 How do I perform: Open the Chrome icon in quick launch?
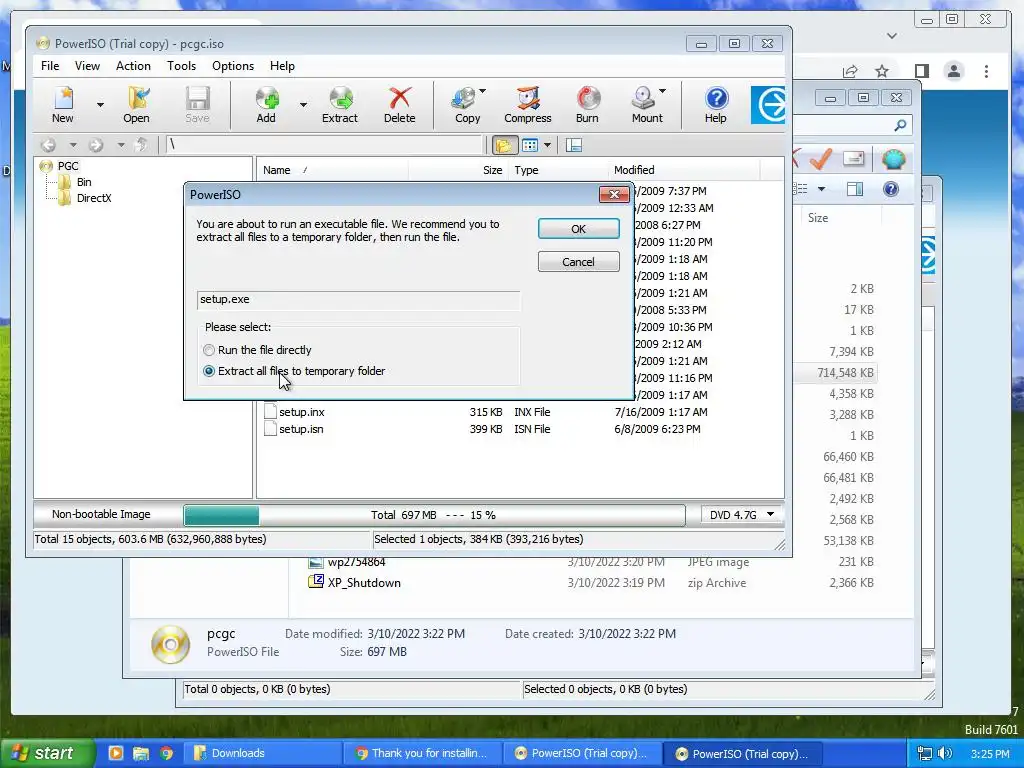pos(167,753)
